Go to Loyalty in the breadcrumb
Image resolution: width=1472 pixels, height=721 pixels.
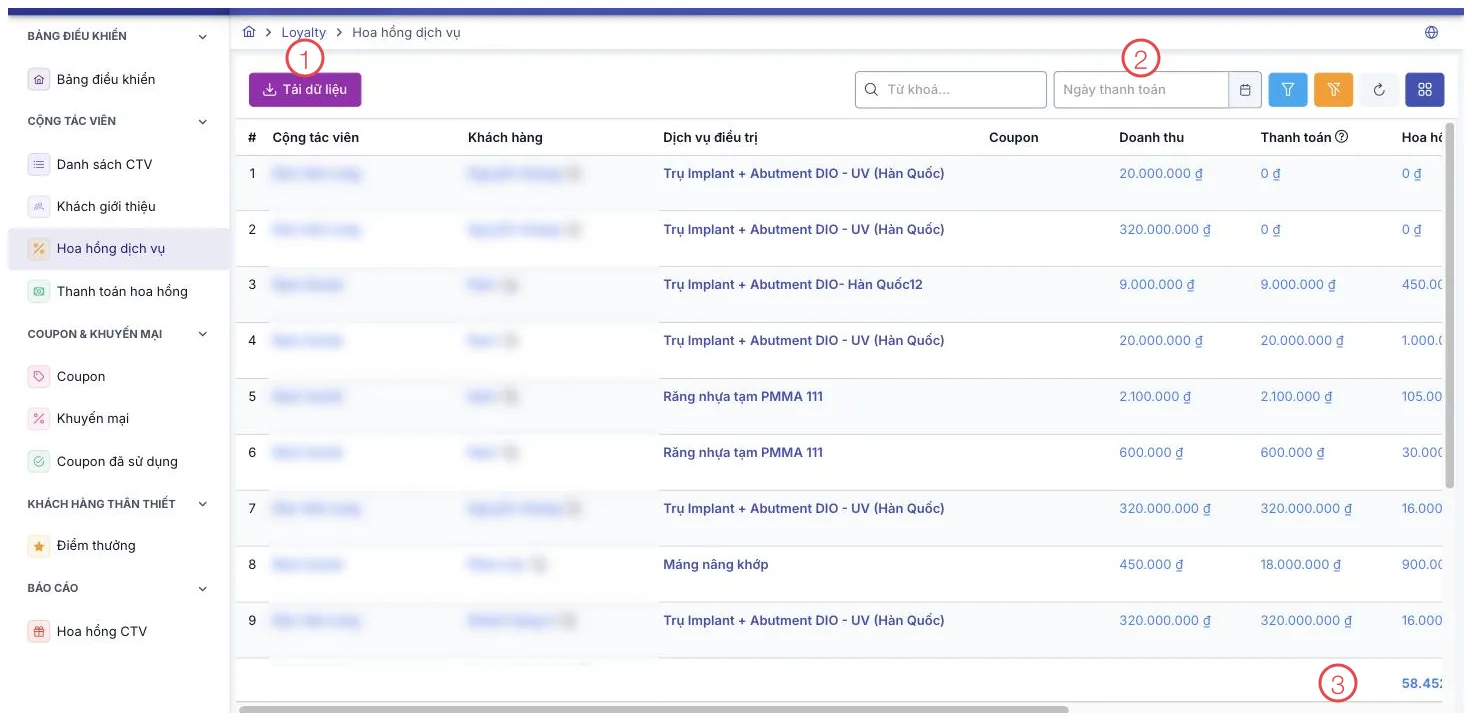304,32
